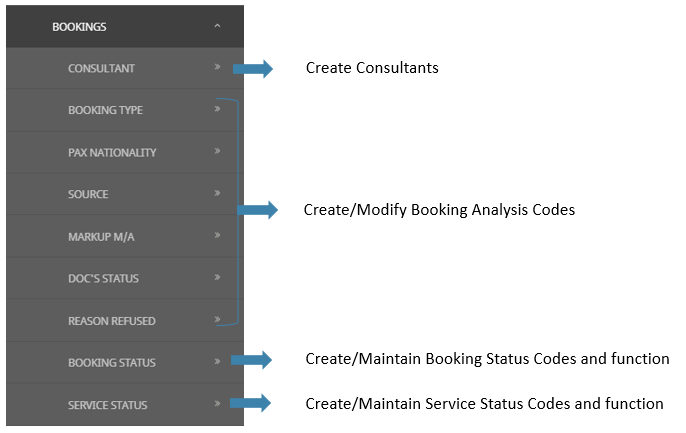Click double-arrow icon beside BOOKING STATUS
The image size is (686, 433).
217,361
